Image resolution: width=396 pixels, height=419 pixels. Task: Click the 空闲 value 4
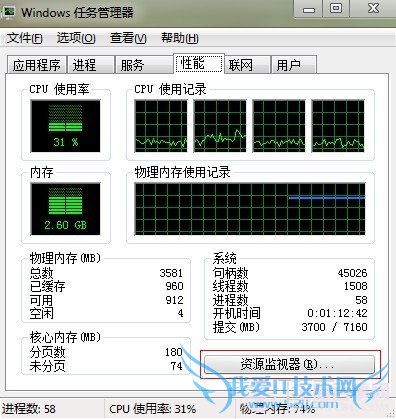180,313
